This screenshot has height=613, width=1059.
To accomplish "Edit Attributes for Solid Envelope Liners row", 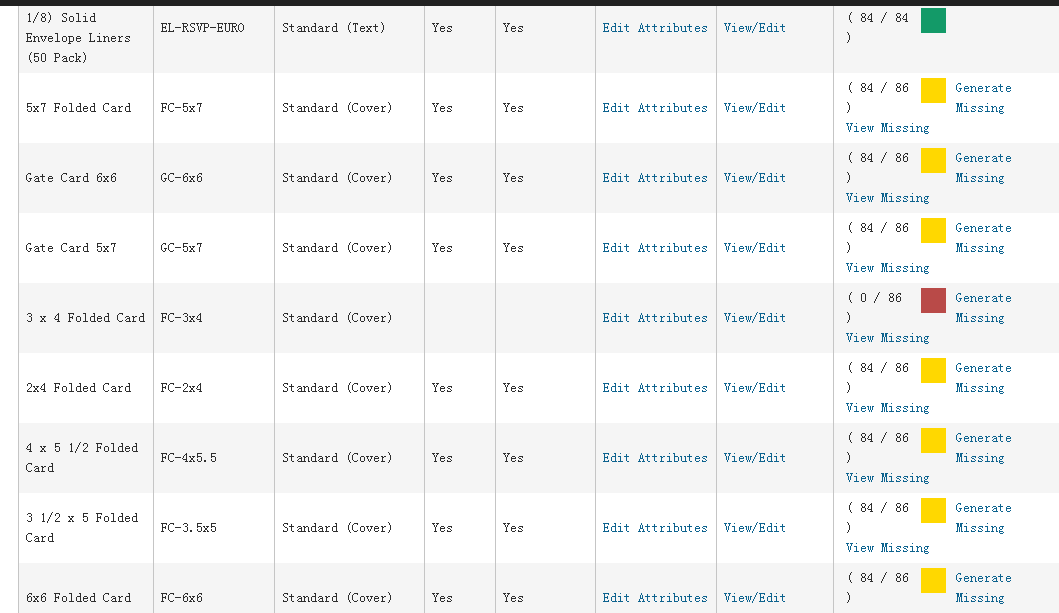I will coord(654,28).
